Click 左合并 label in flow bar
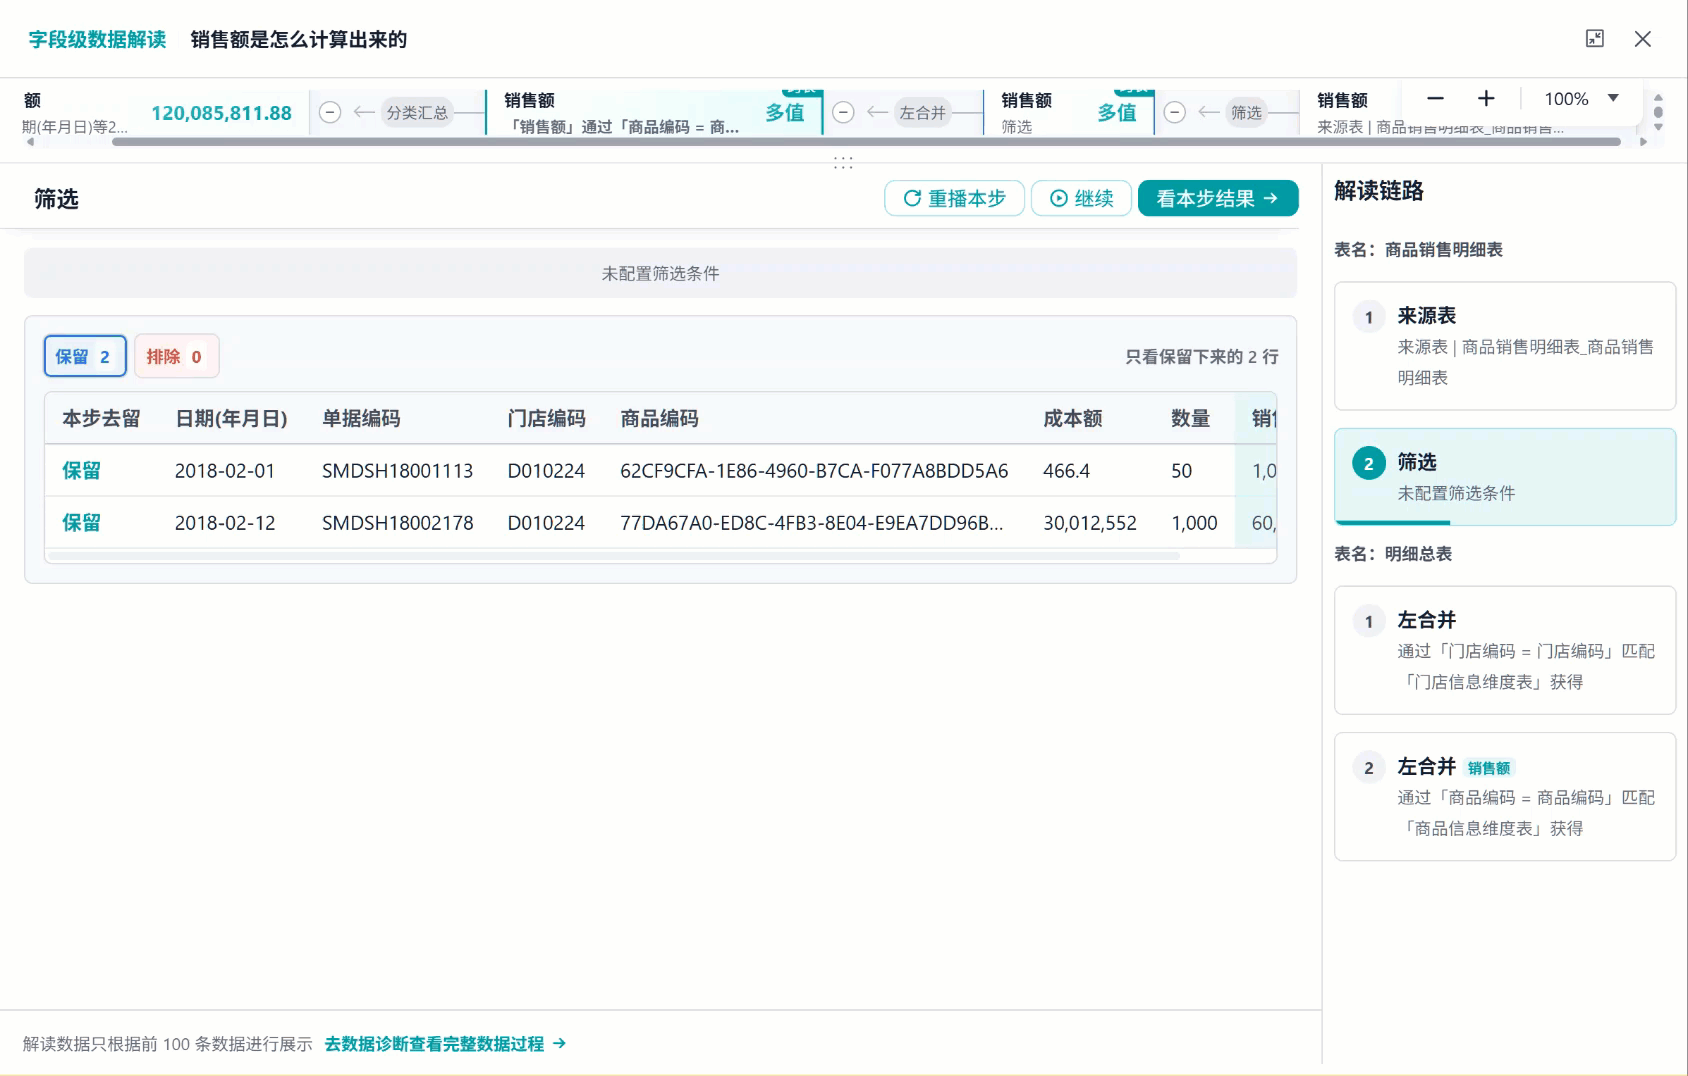Image resolution: width=1688 pixels, height=1076 pixels. click(x=922, y=113)
